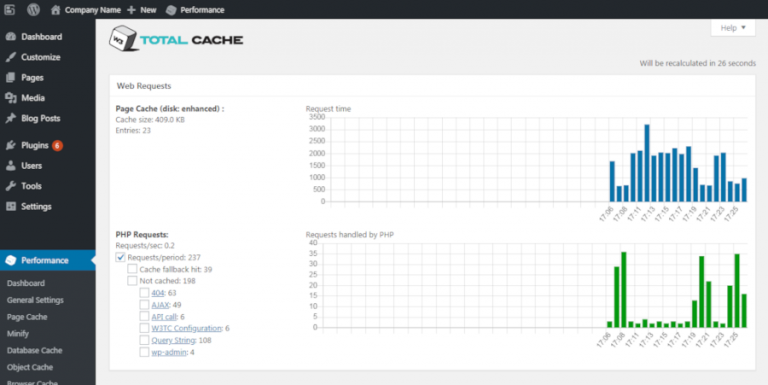
Task: Click the Pages icon in sidebar
Action: tap(11, 77)
